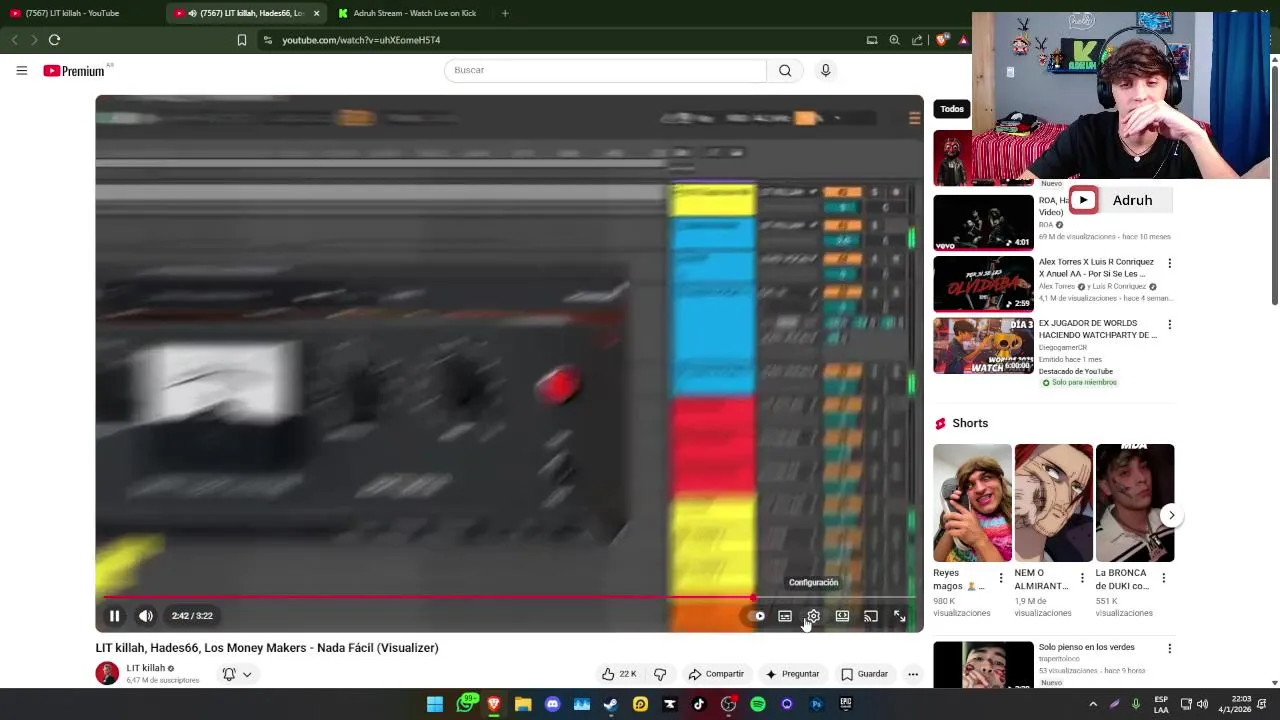Show hidden system tray icons
This screenshot has width=1280, height=720.
coord(1093,704)
